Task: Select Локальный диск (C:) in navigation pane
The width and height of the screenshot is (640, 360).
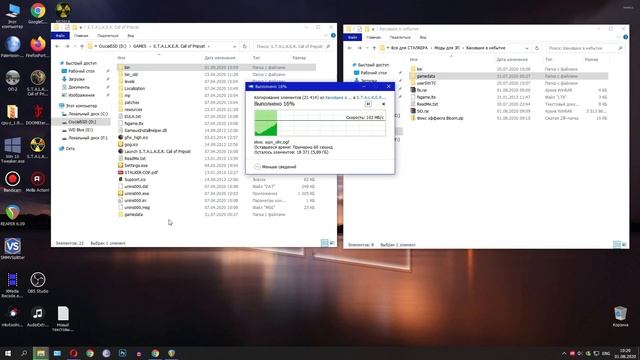Action: coord(87,114)
